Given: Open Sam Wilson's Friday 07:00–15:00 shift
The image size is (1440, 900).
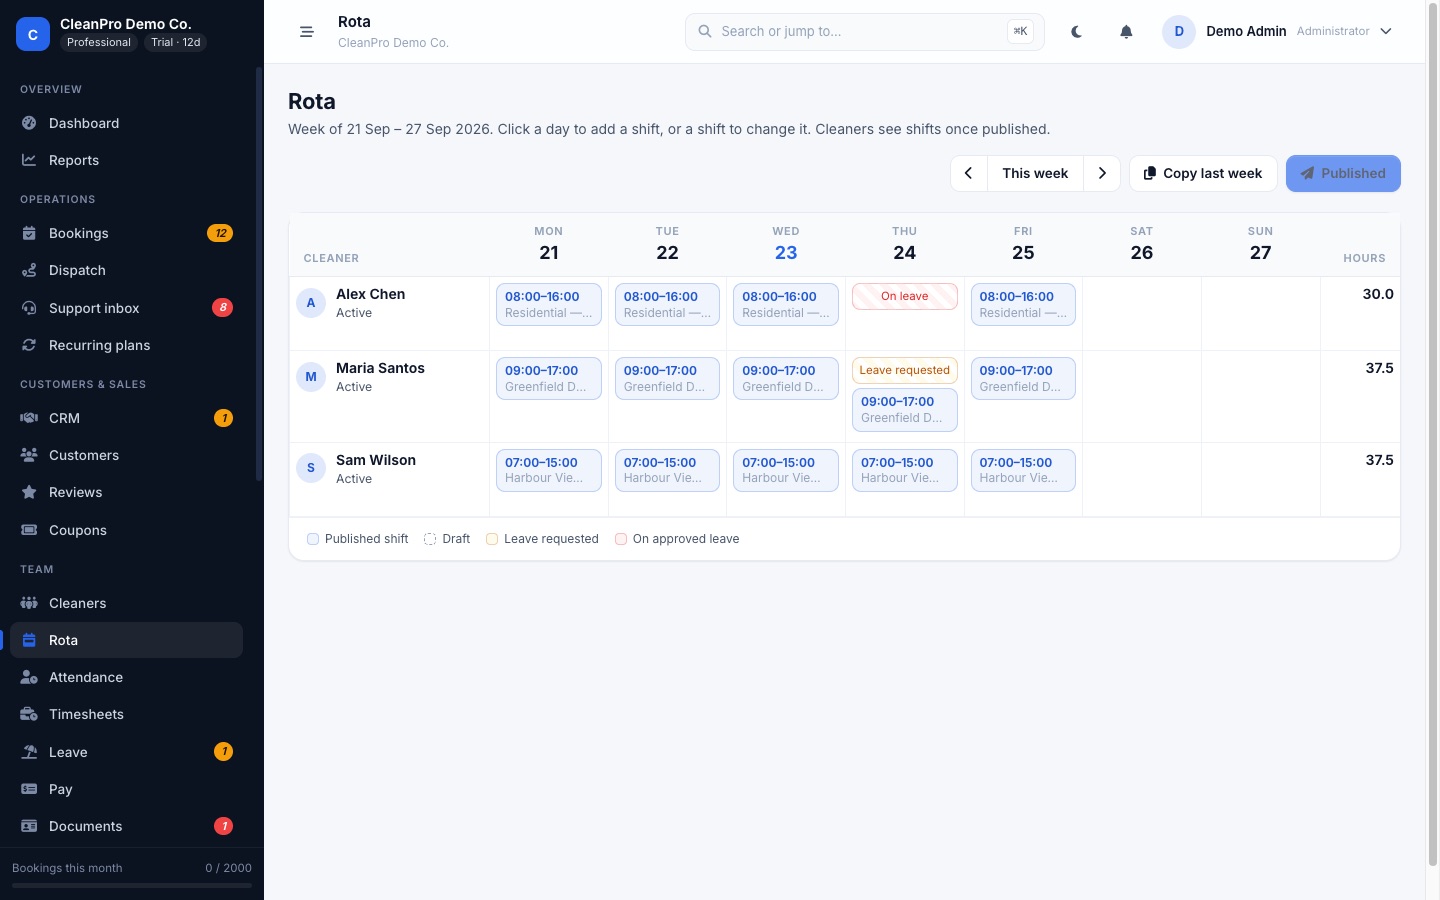Looking at the screenshot, I should coord(1023,470).
